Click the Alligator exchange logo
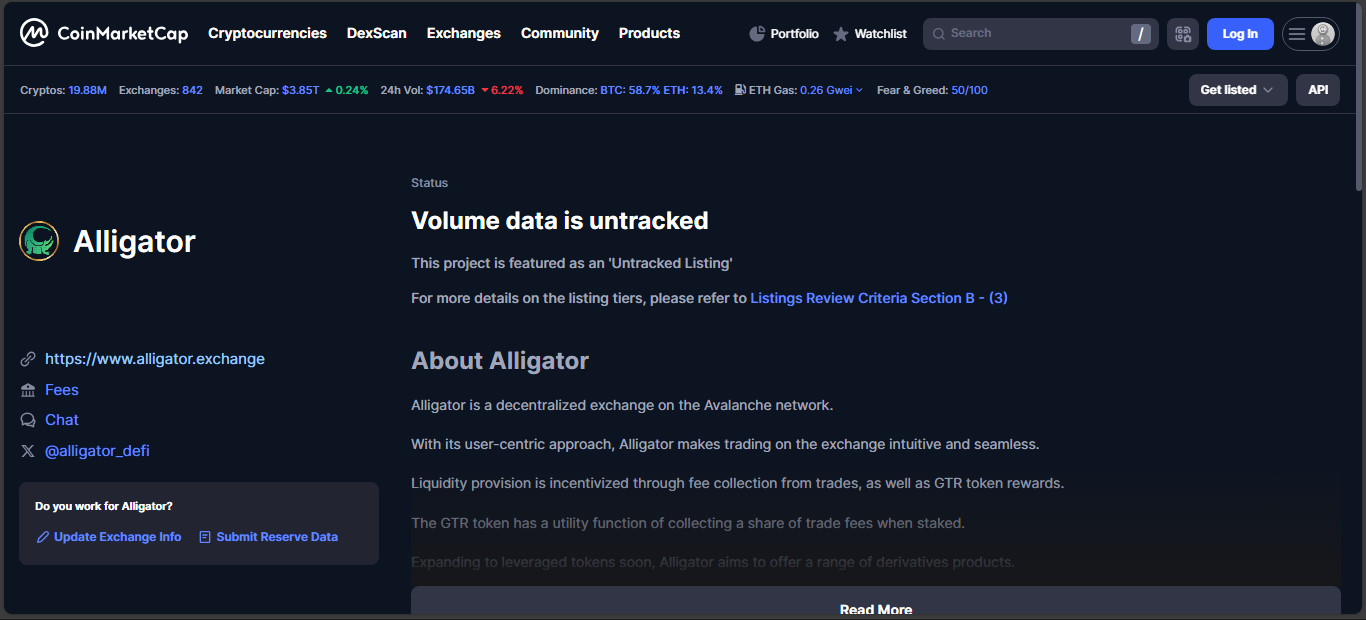This screenshot has width=1366, height=620. coord(39,241)
